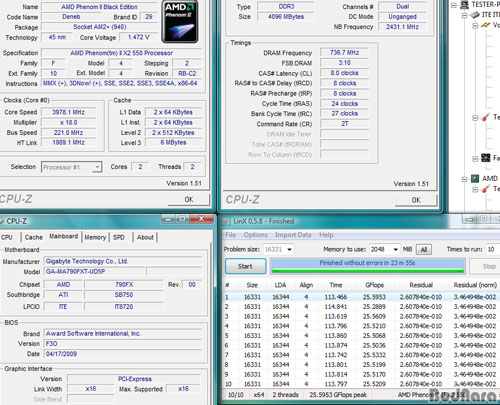Screen dimensions: 500x405
Task: Select the Mainboard tab
Action: pos(63,236)
